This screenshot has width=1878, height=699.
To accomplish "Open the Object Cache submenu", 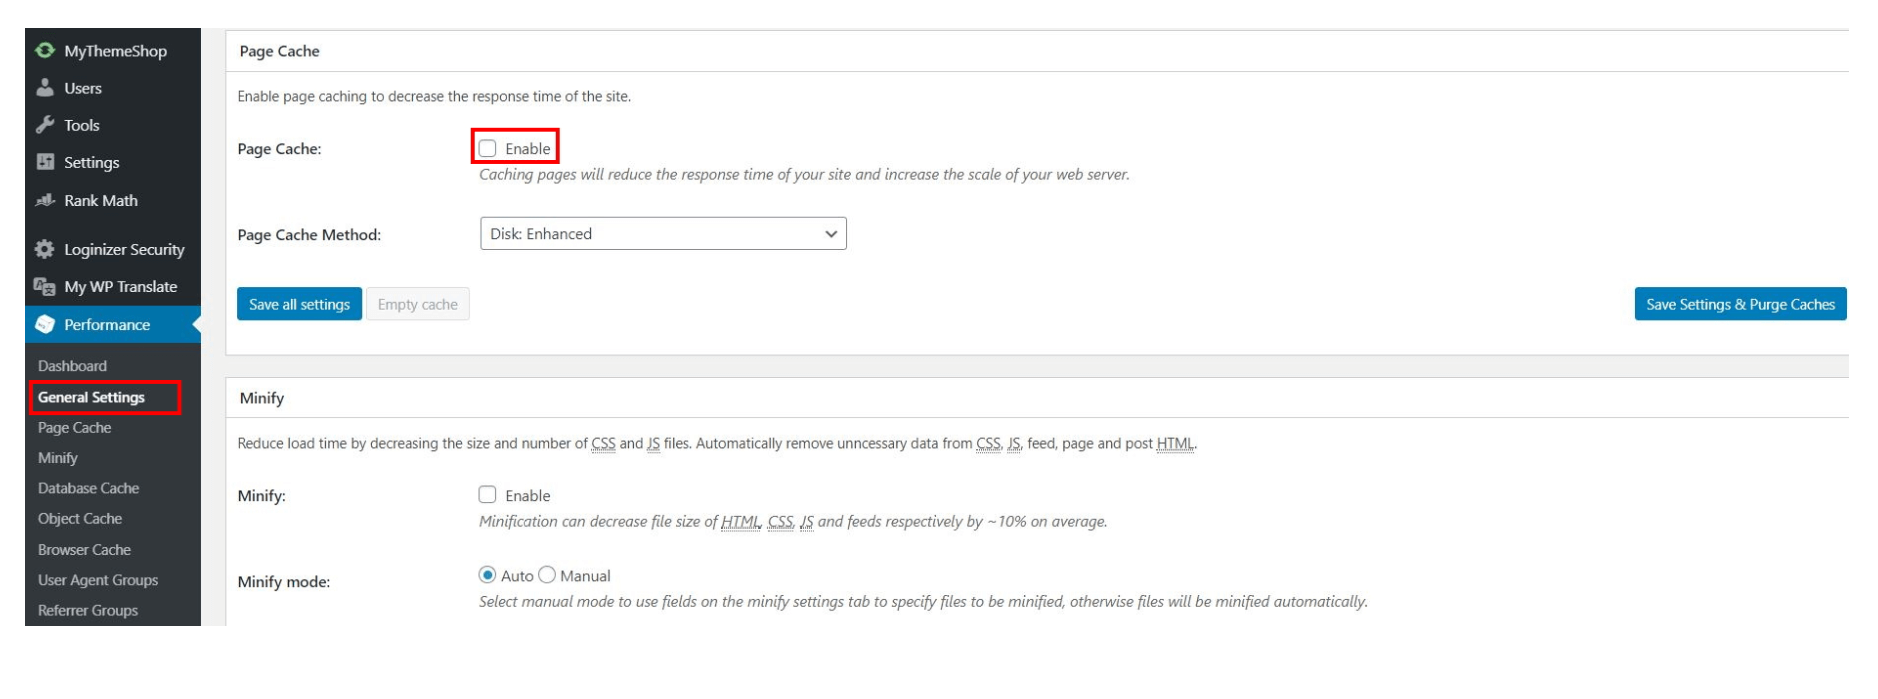I will click(80, 519).
